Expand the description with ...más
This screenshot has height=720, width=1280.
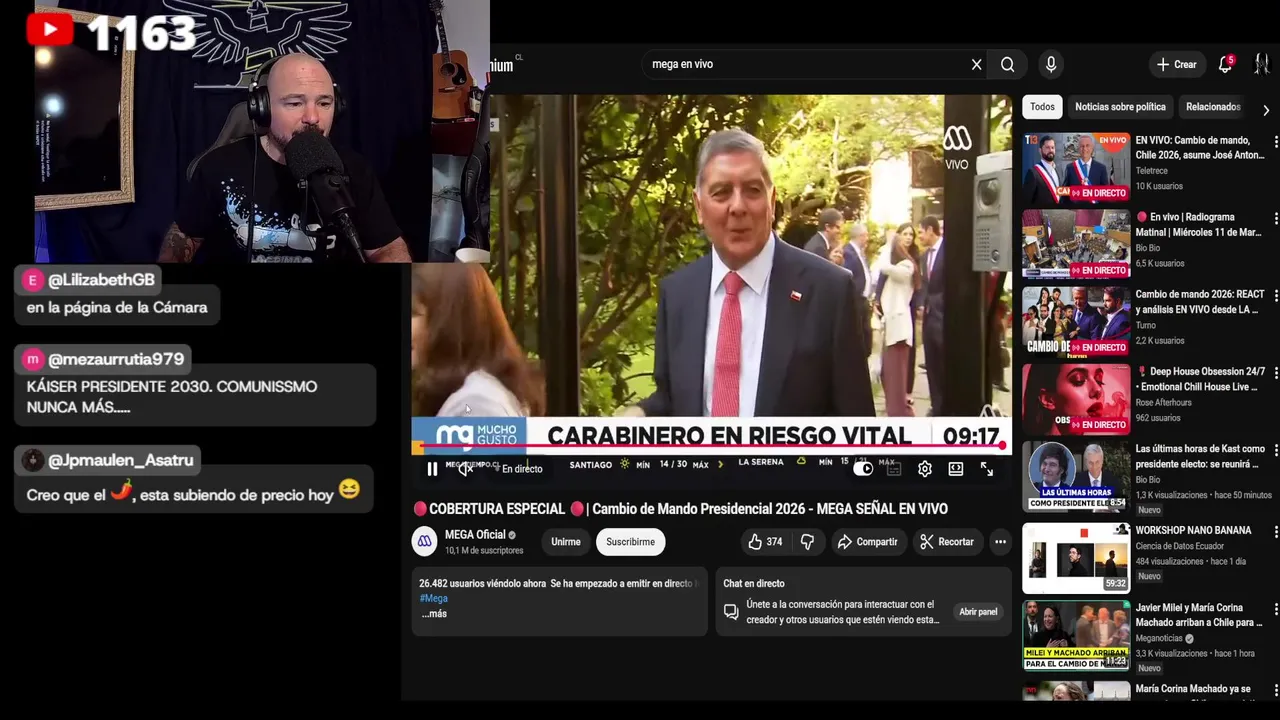click(434, 614)
